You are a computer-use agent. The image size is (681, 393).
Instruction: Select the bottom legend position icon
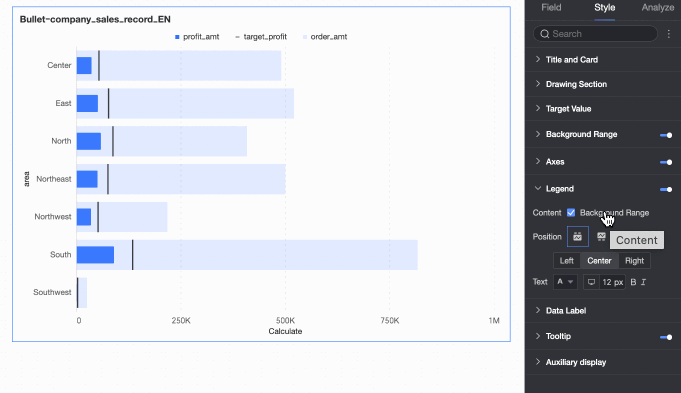tap(601, 237)
